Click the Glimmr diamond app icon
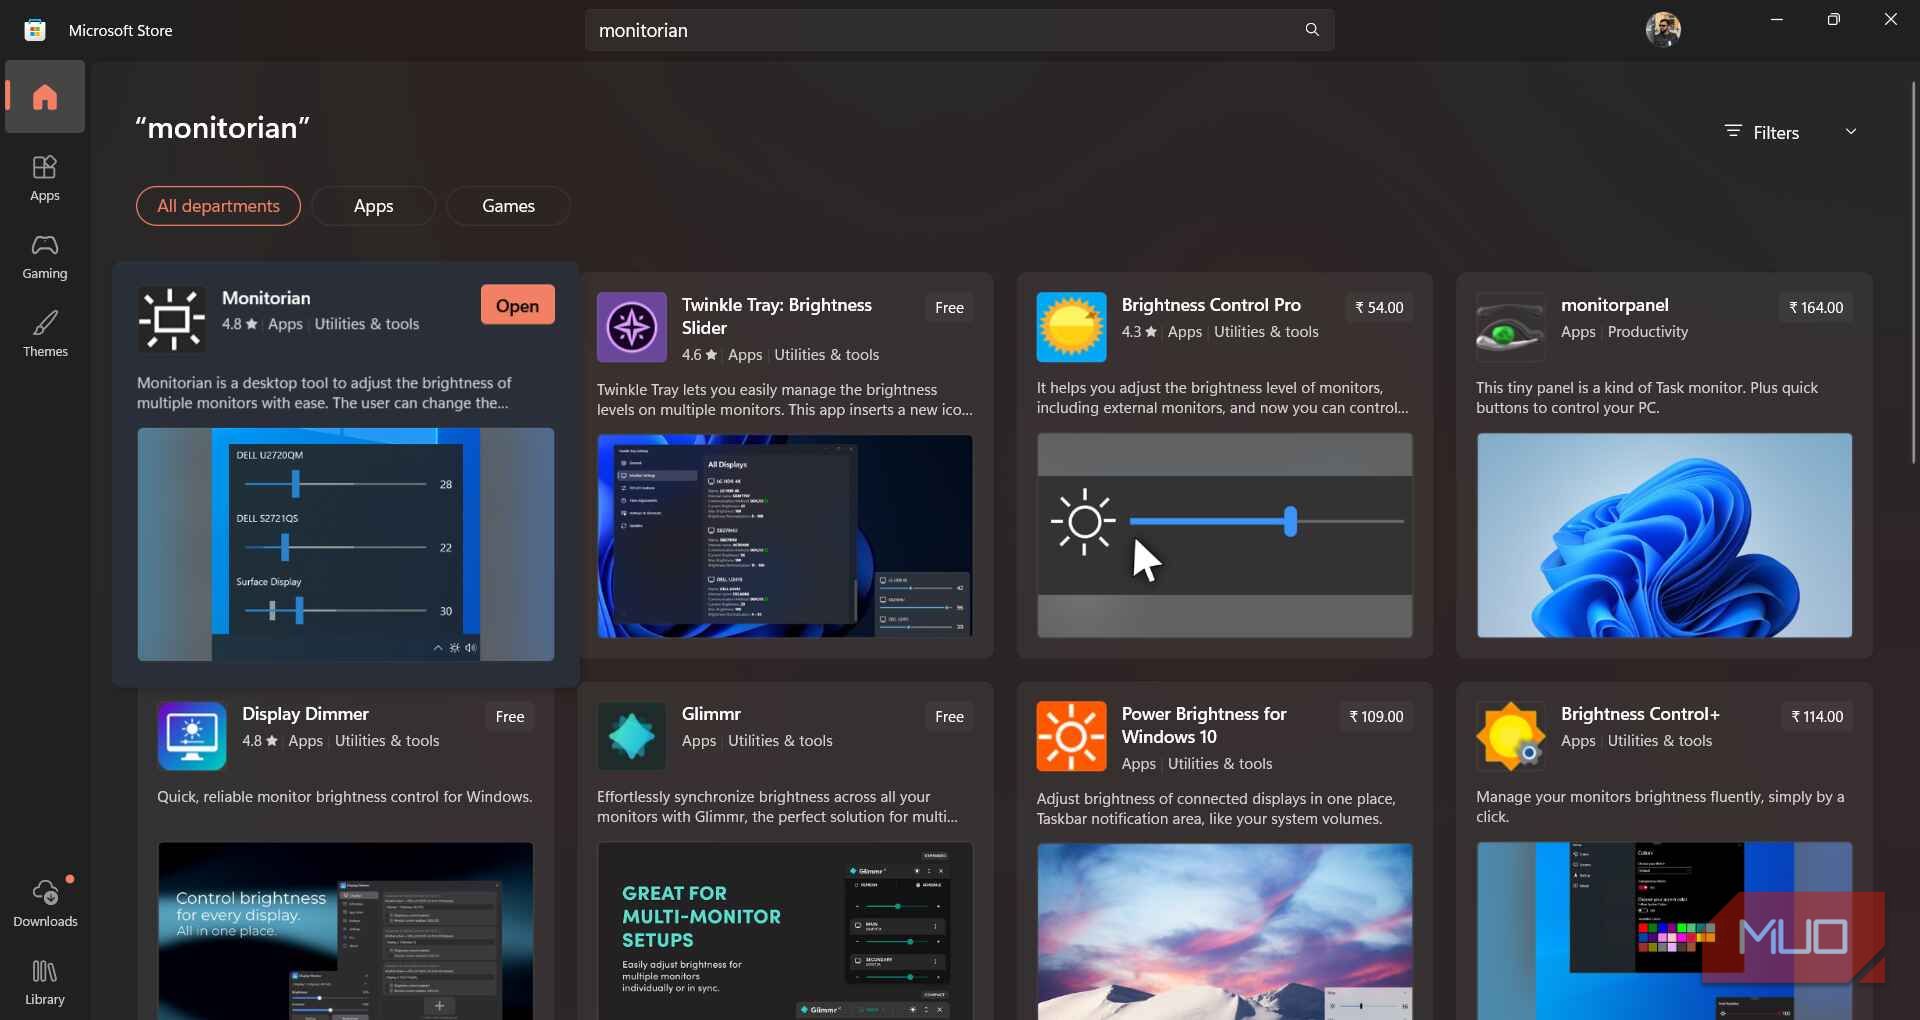This screenshot has height=1020, width=1920. point(632,736)
